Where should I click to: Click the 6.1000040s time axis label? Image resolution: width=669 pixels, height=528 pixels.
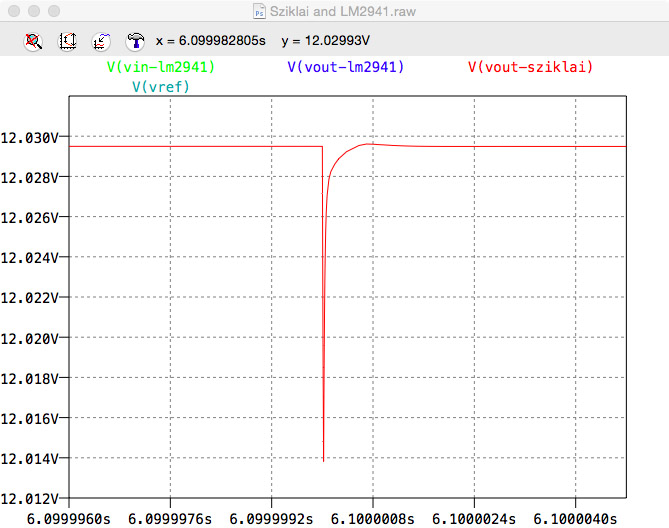(575, 519)
